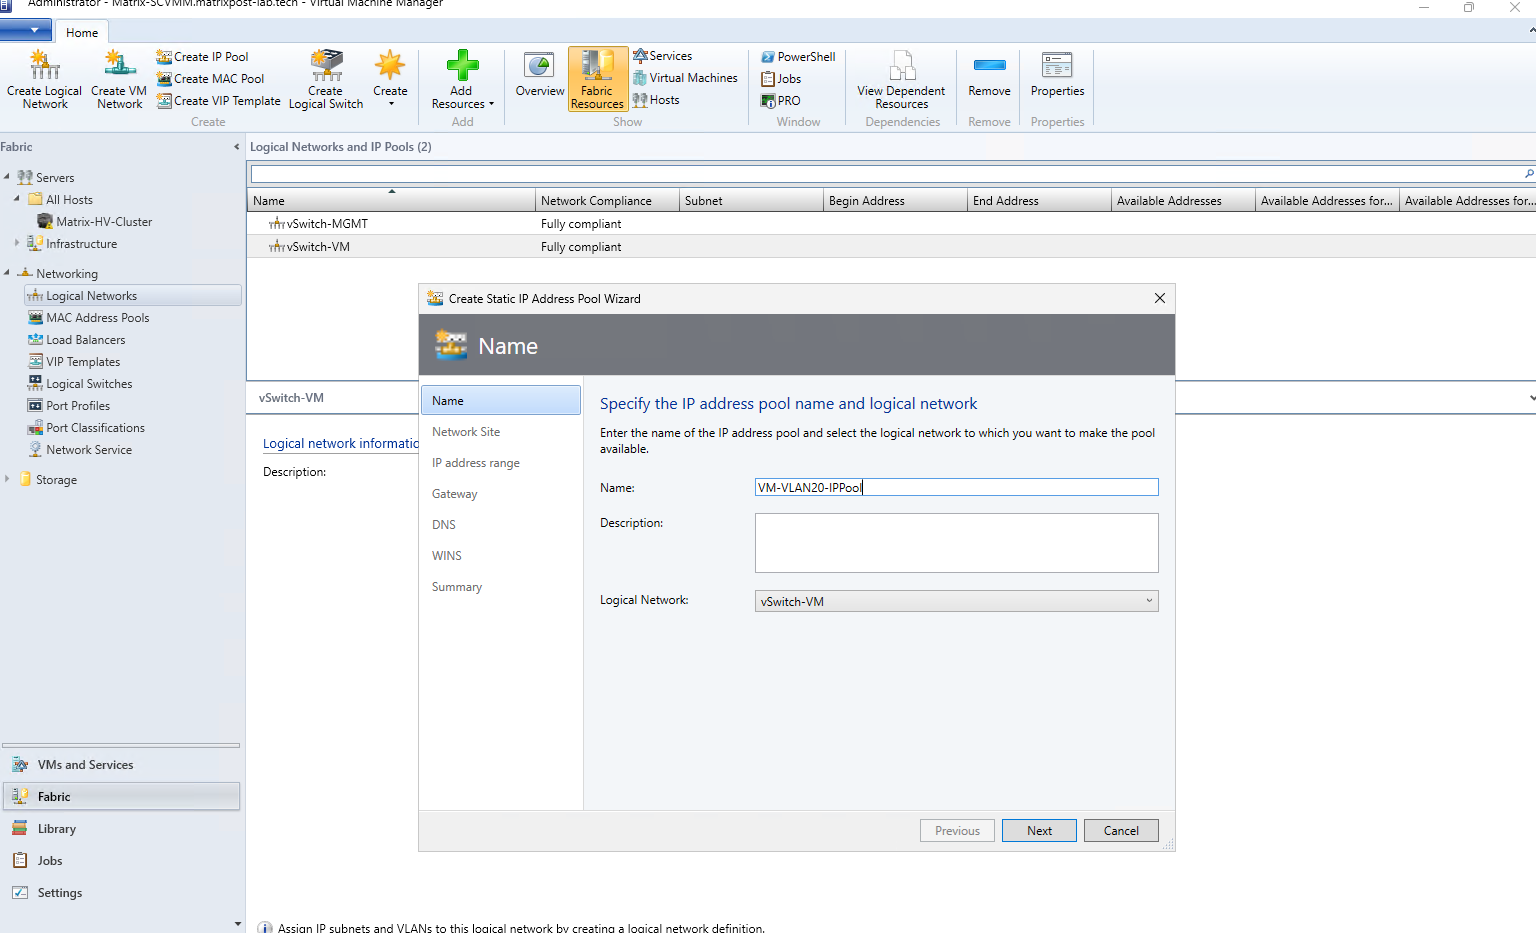This screenshot has width=1536, height=933.
Task: Select vSwitch-MGMT row in list
Action: pos(891,224)
